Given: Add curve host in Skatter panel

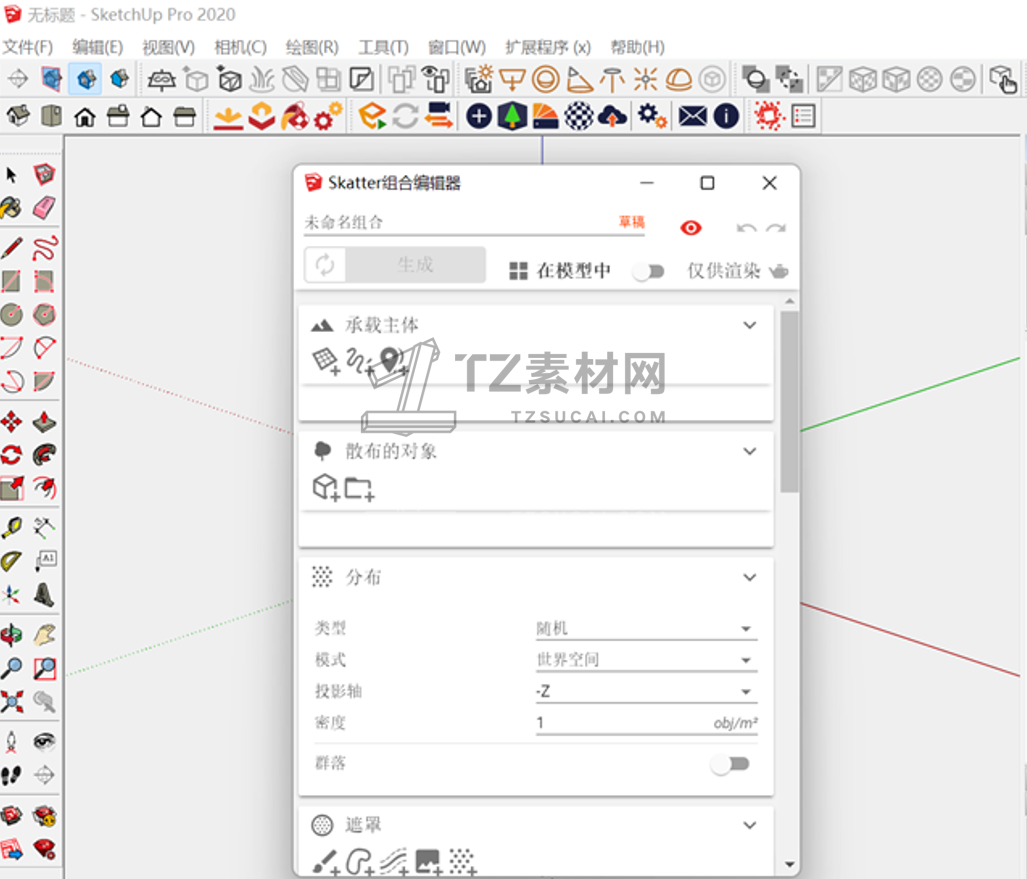Looking at the screenshot, I should [358, 361].
